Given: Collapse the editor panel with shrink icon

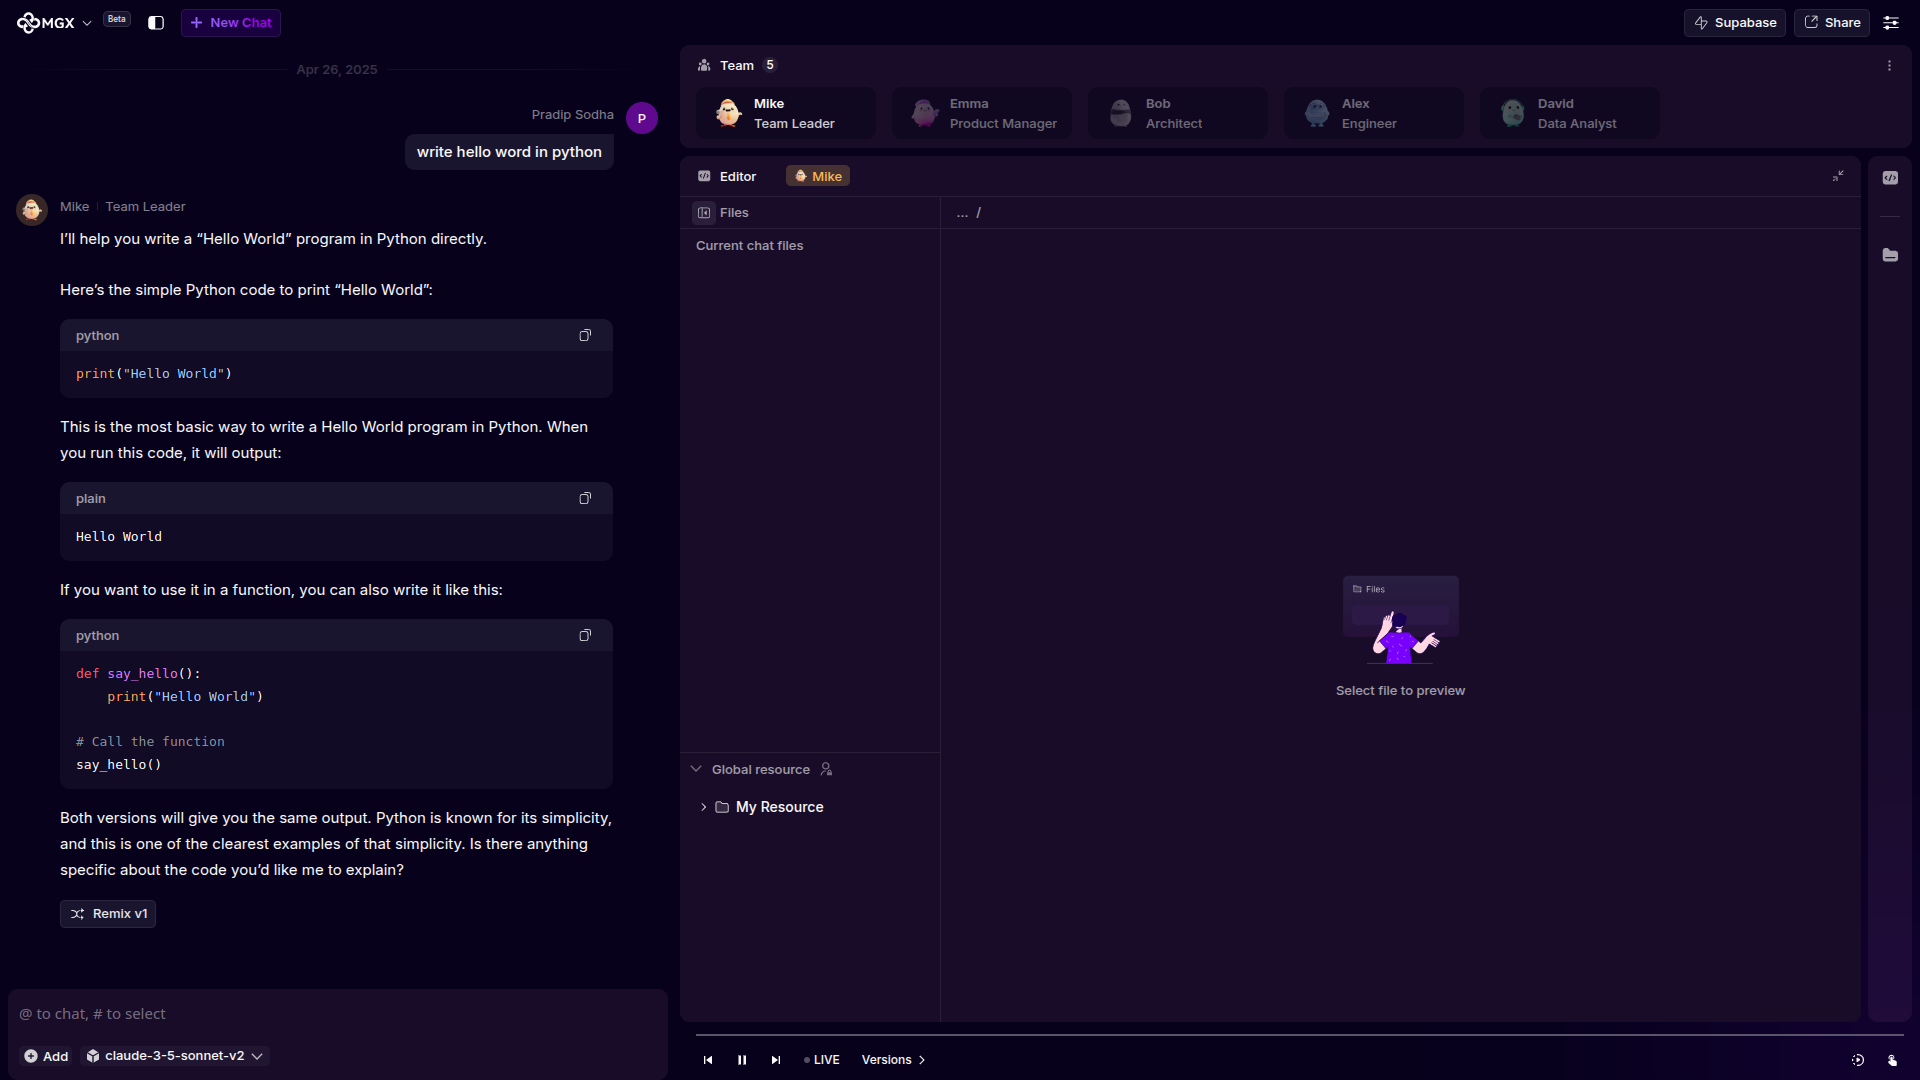Looking at the screenshot, I should coord(1838,176).
